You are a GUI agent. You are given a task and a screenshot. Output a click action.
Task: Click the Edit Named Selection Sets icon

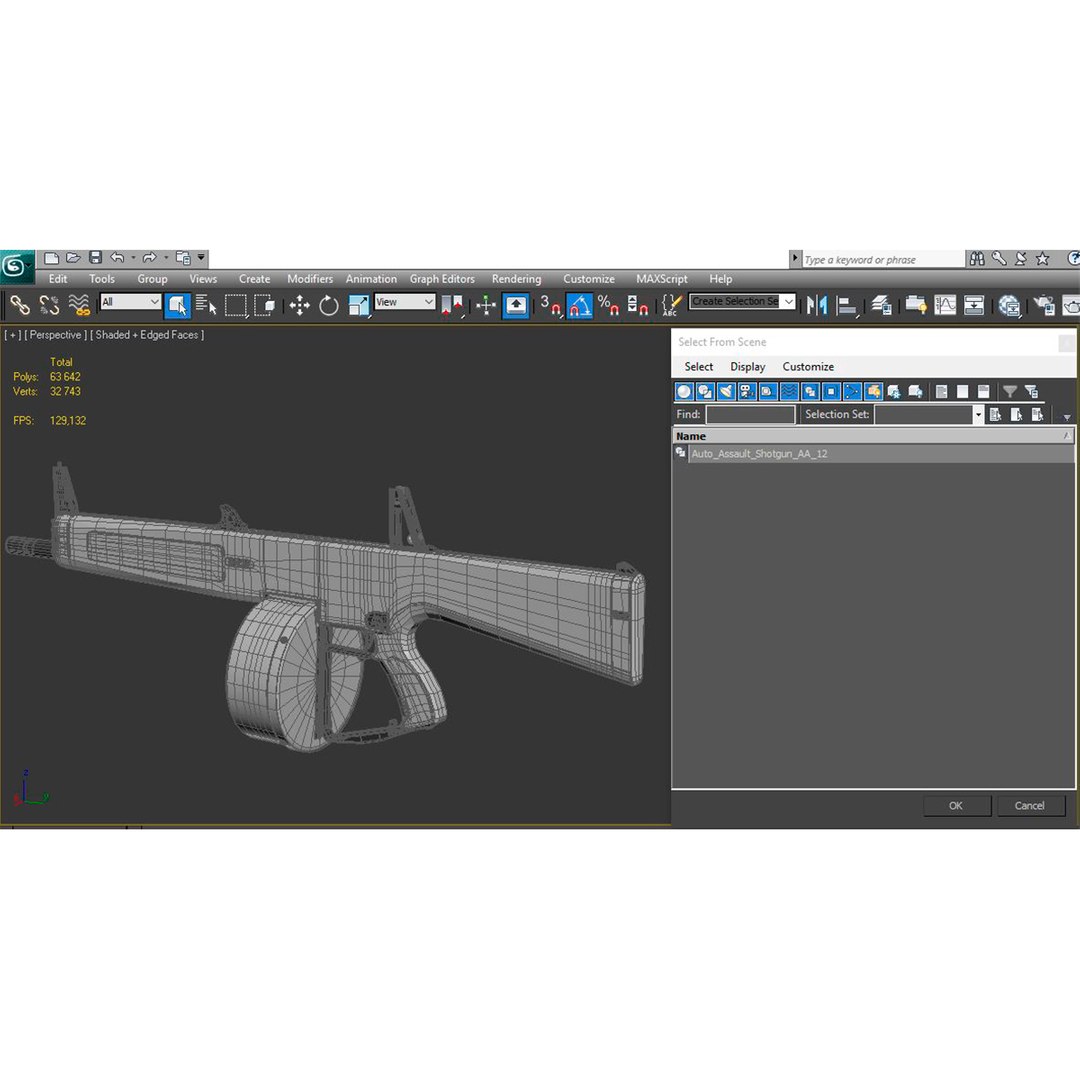pyautogui.click(x=671, y=305)
